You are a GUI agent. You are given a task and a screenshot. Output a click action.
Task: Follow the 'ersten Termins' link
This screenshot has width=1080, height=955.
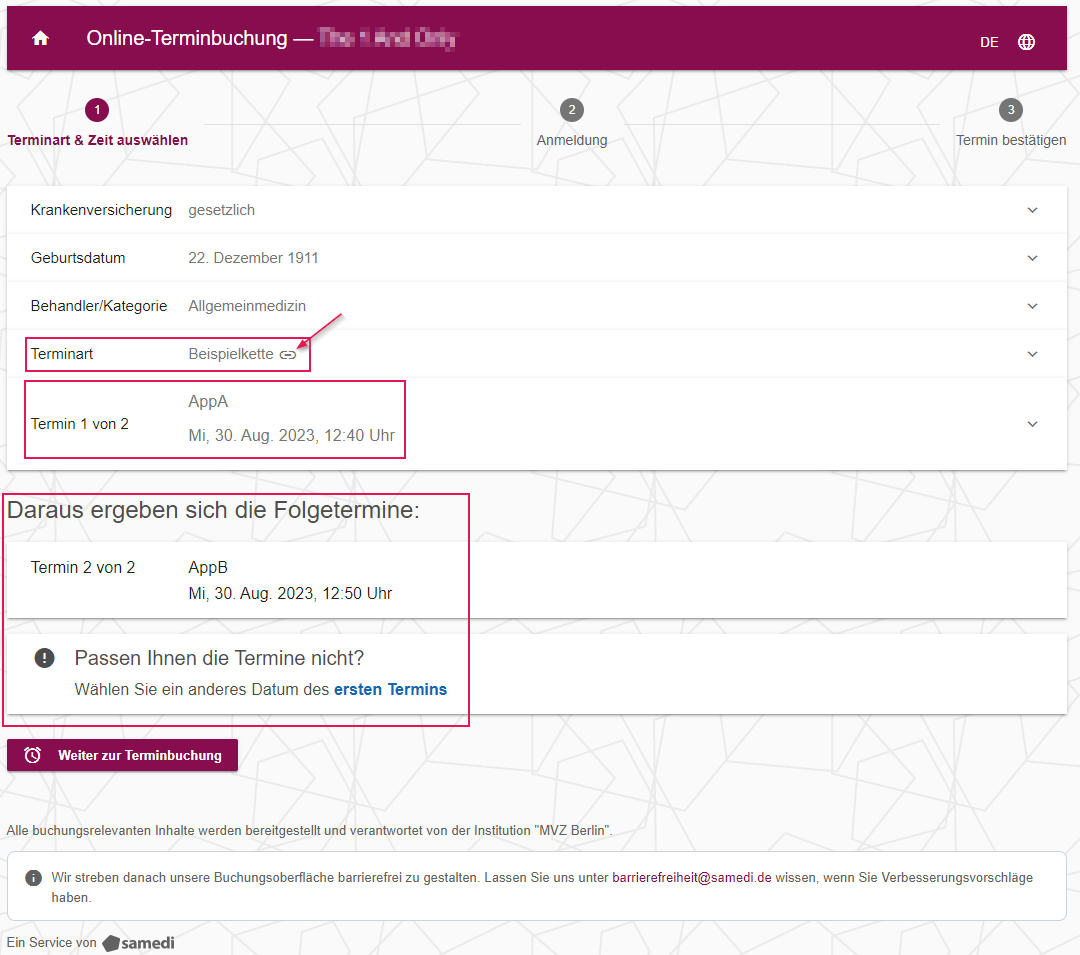coord(390,689)
